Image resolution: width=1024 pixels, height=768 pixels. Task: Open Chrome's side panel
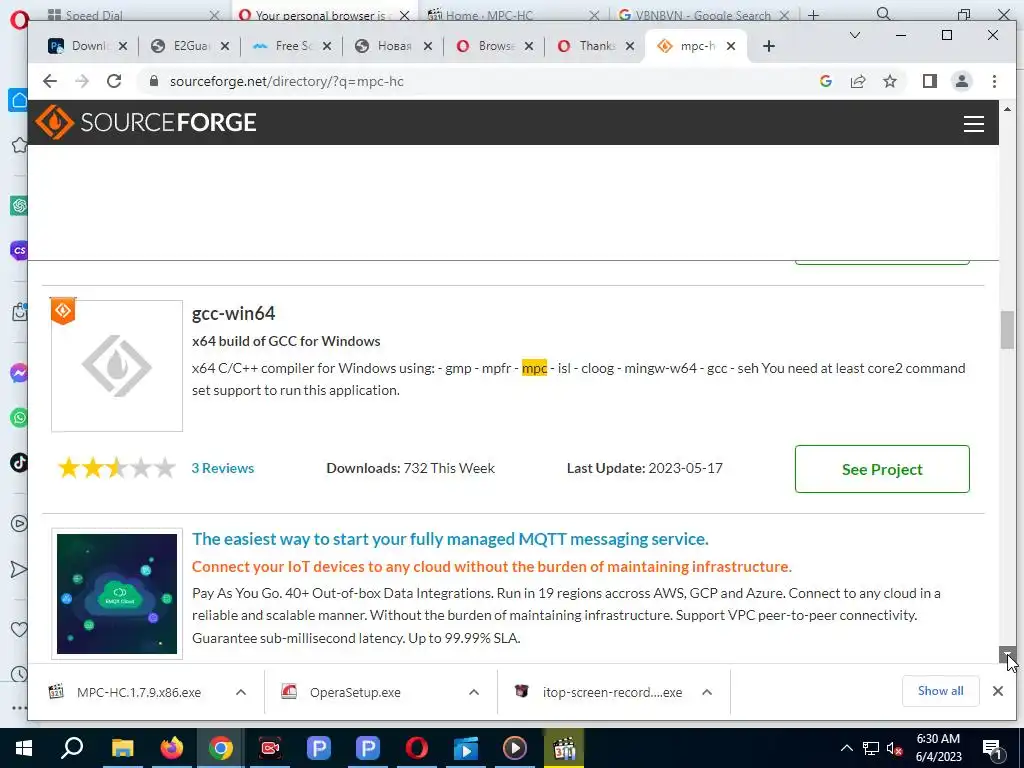929,81
